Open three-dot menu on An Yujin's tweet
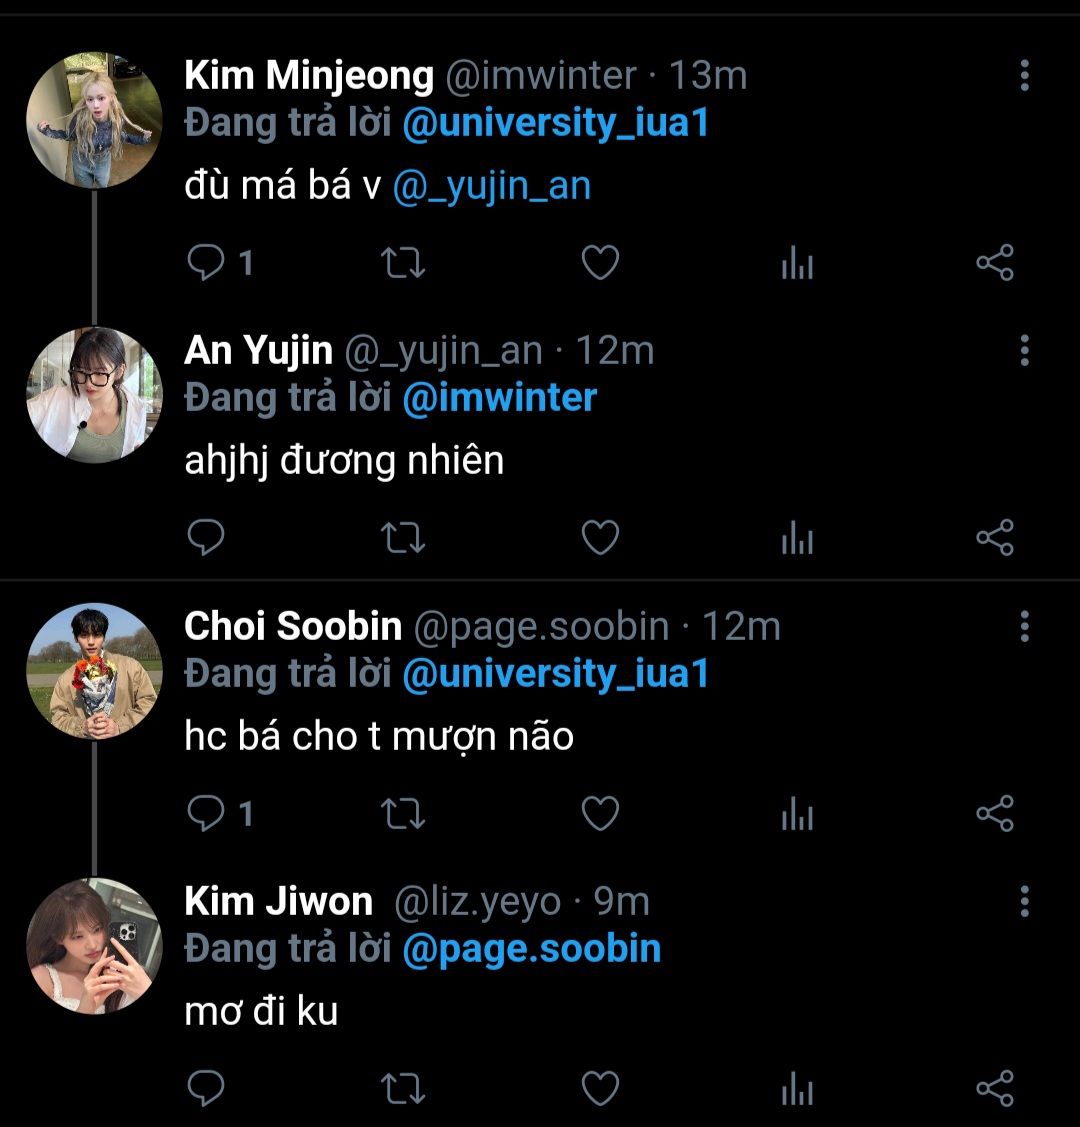1080x1127 pixels. (x=1024, y=351)
